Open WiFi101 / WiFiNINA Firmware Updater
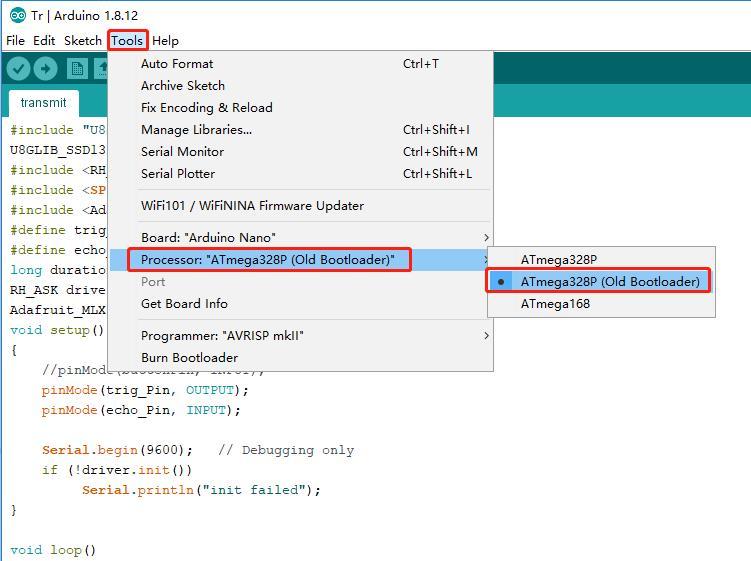The image size is (751, 561). (301, 206)
